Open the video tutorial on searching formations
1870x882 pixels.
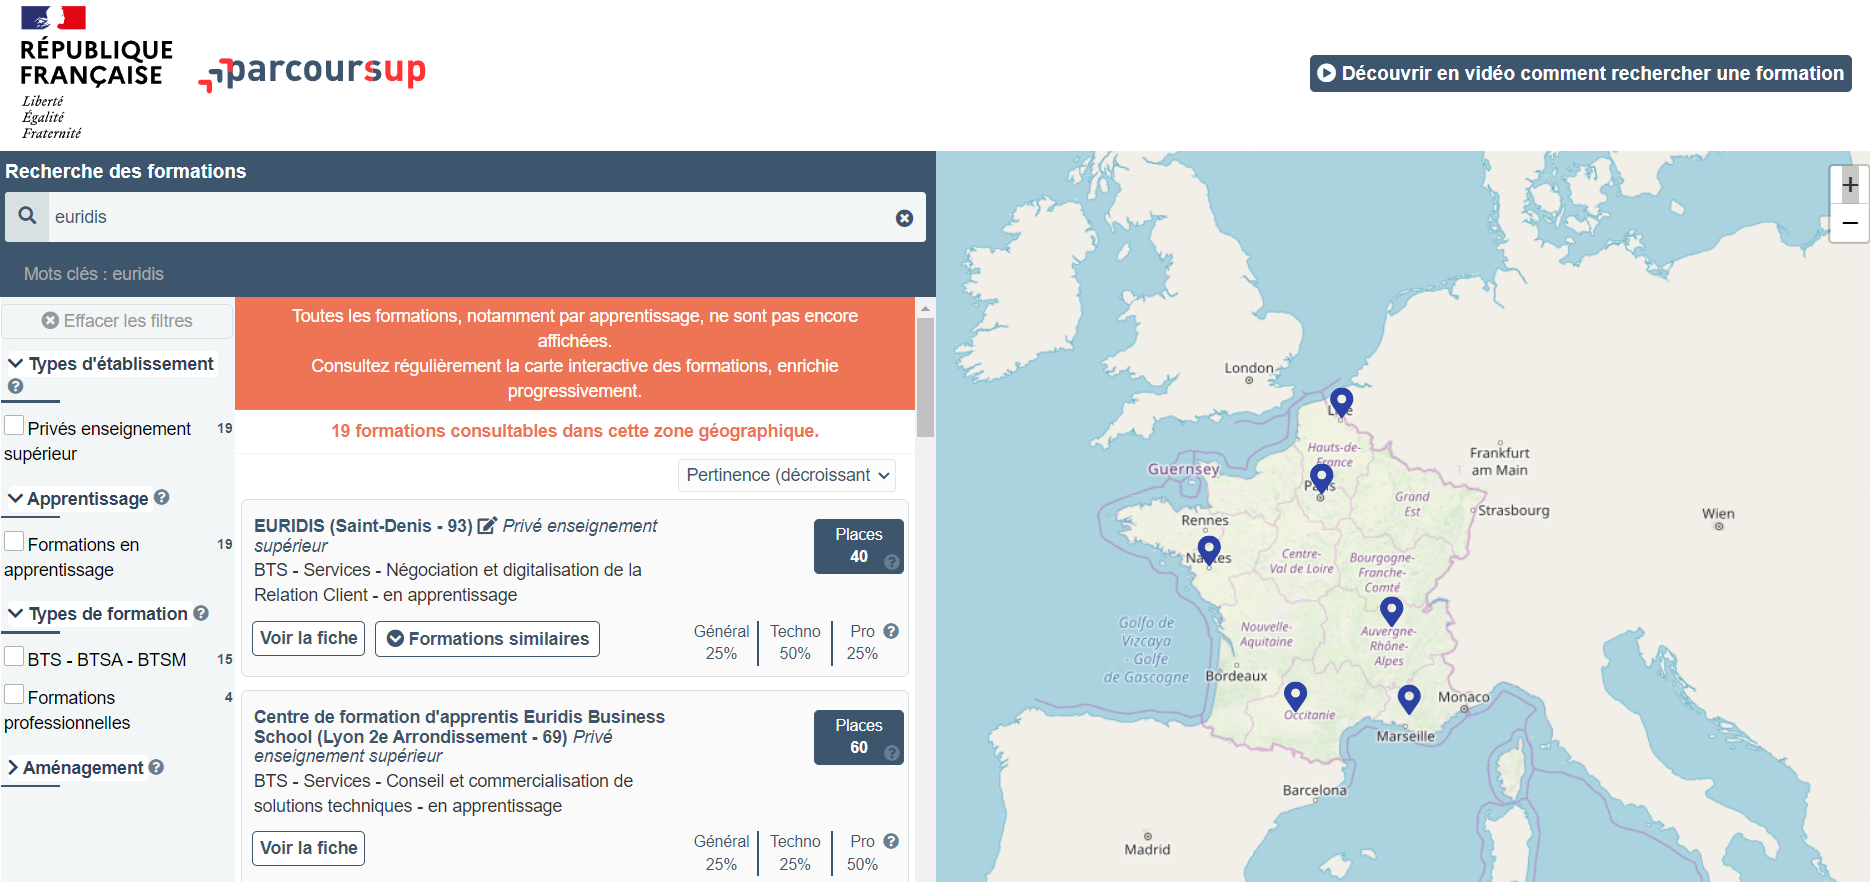coord(1580,73)
